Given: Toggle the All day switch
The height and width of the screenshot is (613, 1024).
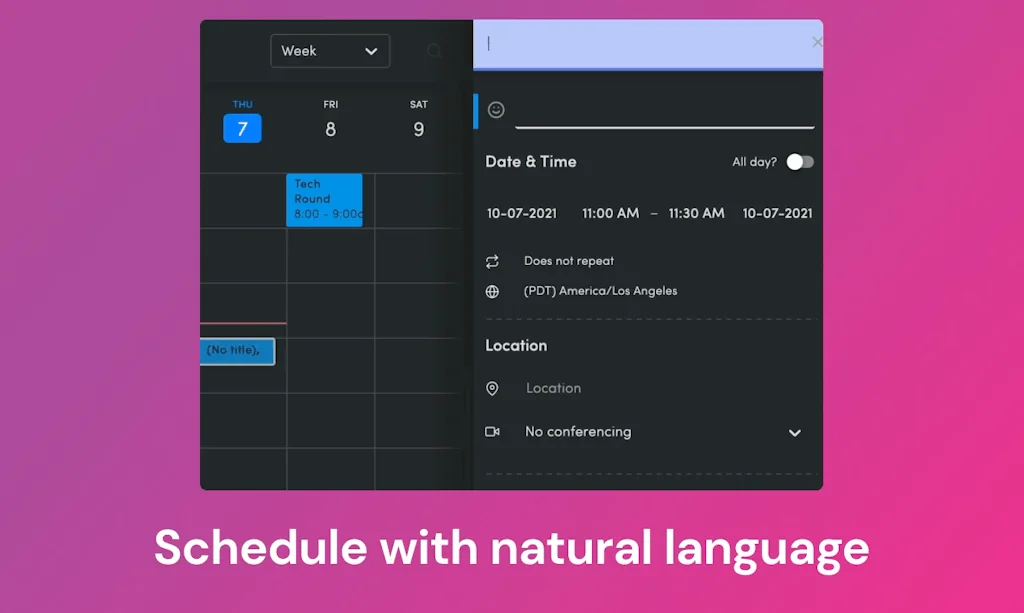Looking at the screenshot, I should (x=800, y=162).
